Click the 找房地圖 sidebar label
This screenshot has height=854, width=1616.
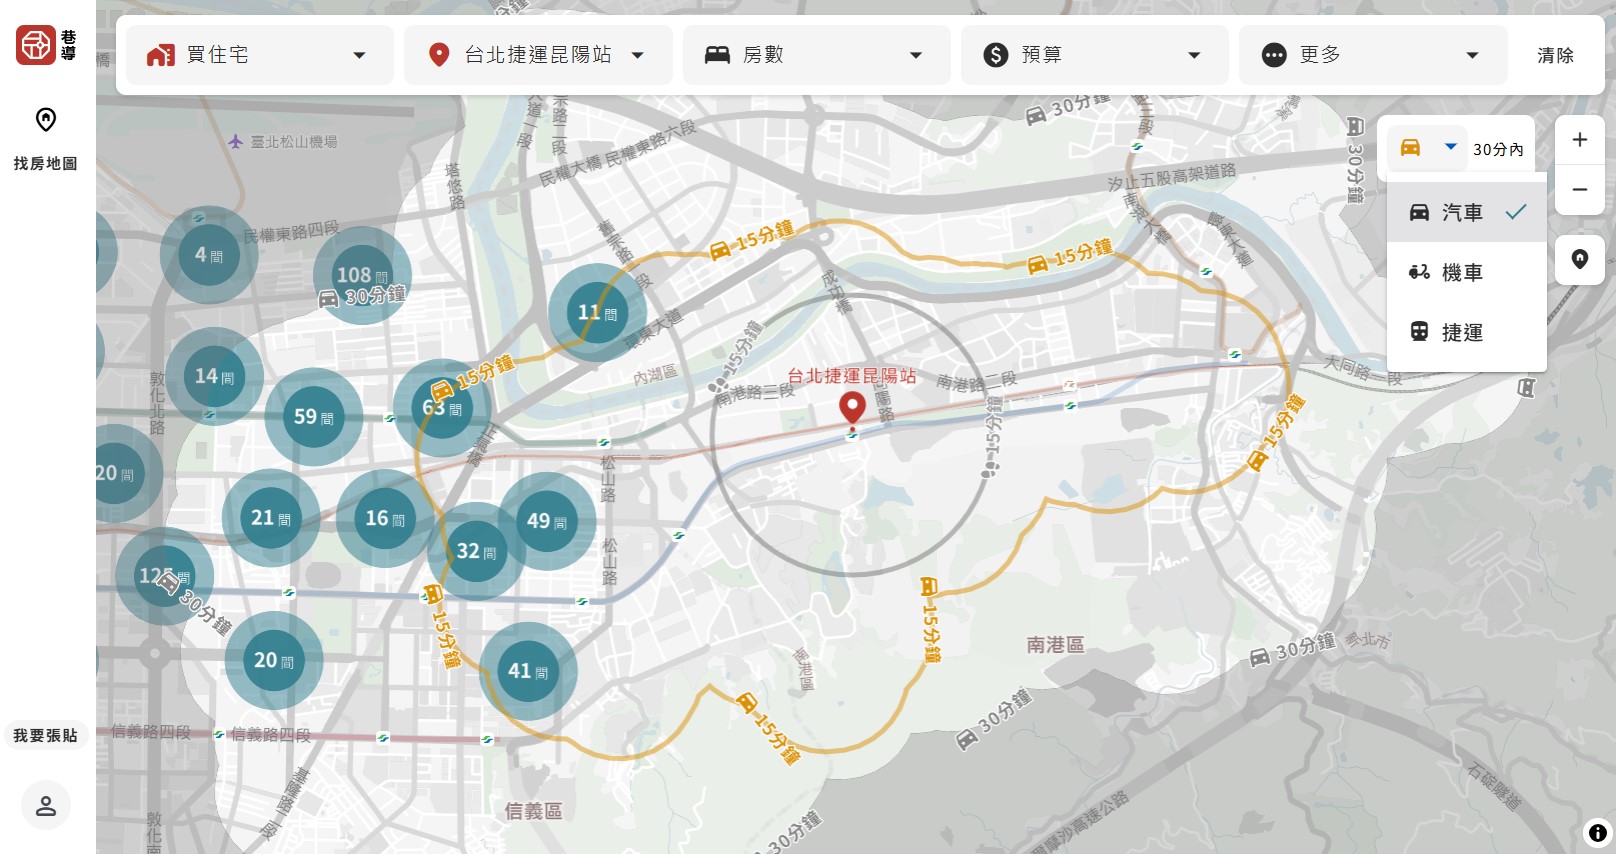[45, 163]
